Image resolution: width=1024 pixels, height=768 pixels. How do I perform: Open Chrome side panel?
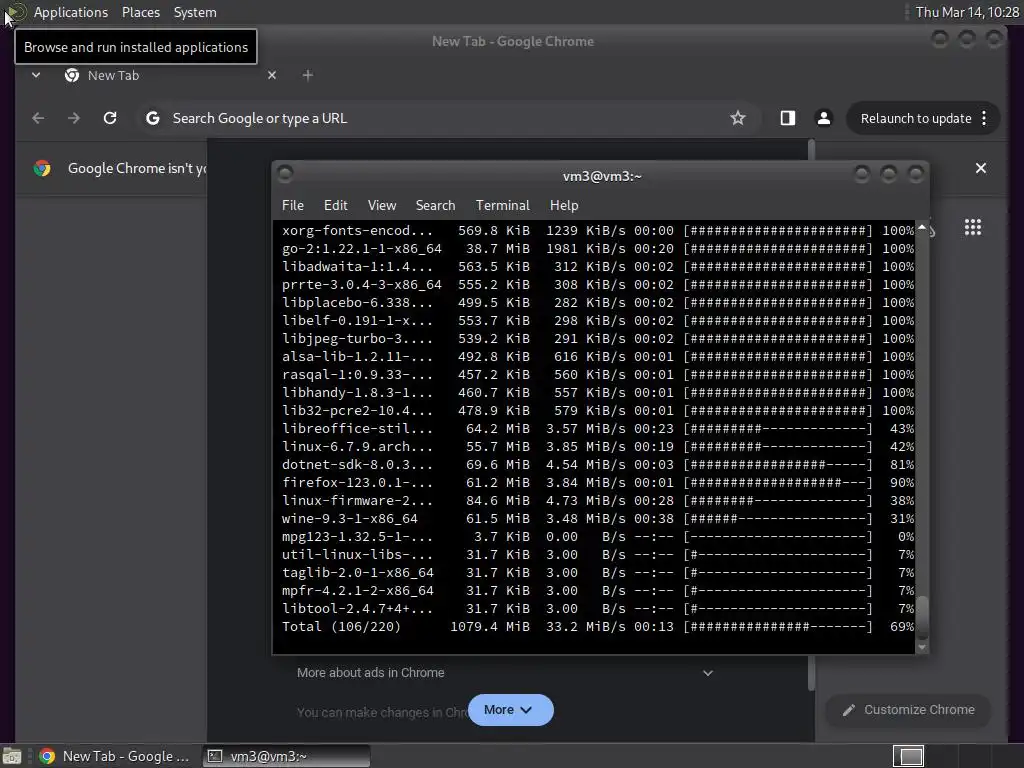click(x=788, y=118)
